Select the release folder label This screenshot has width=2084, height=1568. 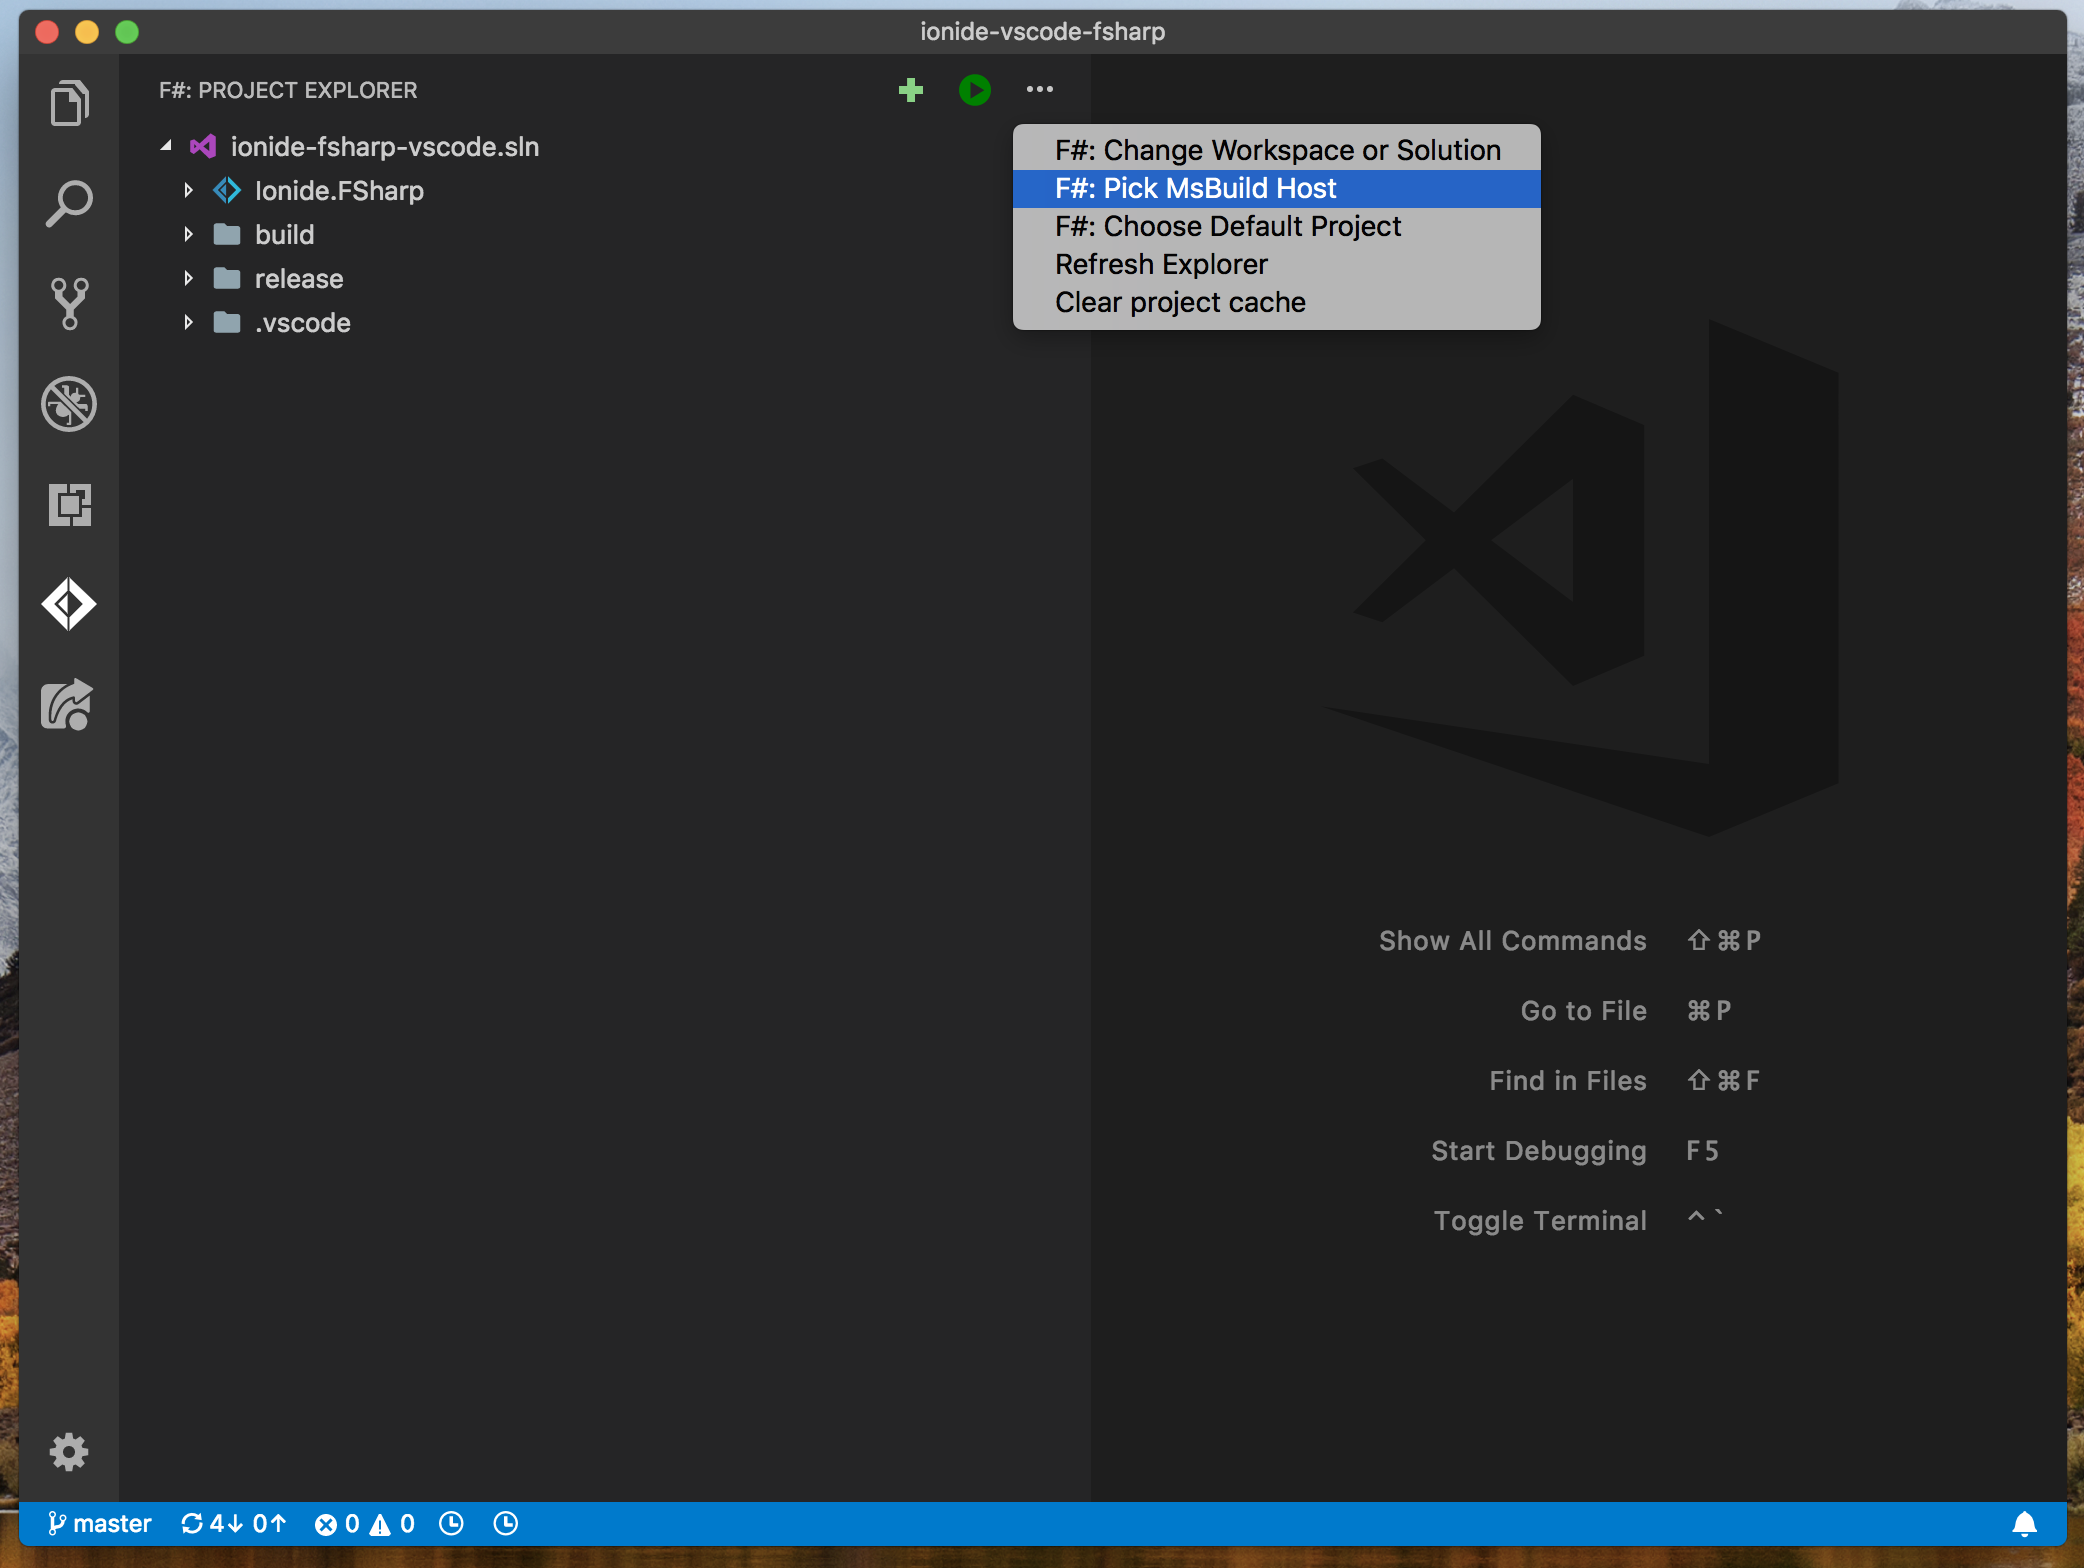(299, 279)
